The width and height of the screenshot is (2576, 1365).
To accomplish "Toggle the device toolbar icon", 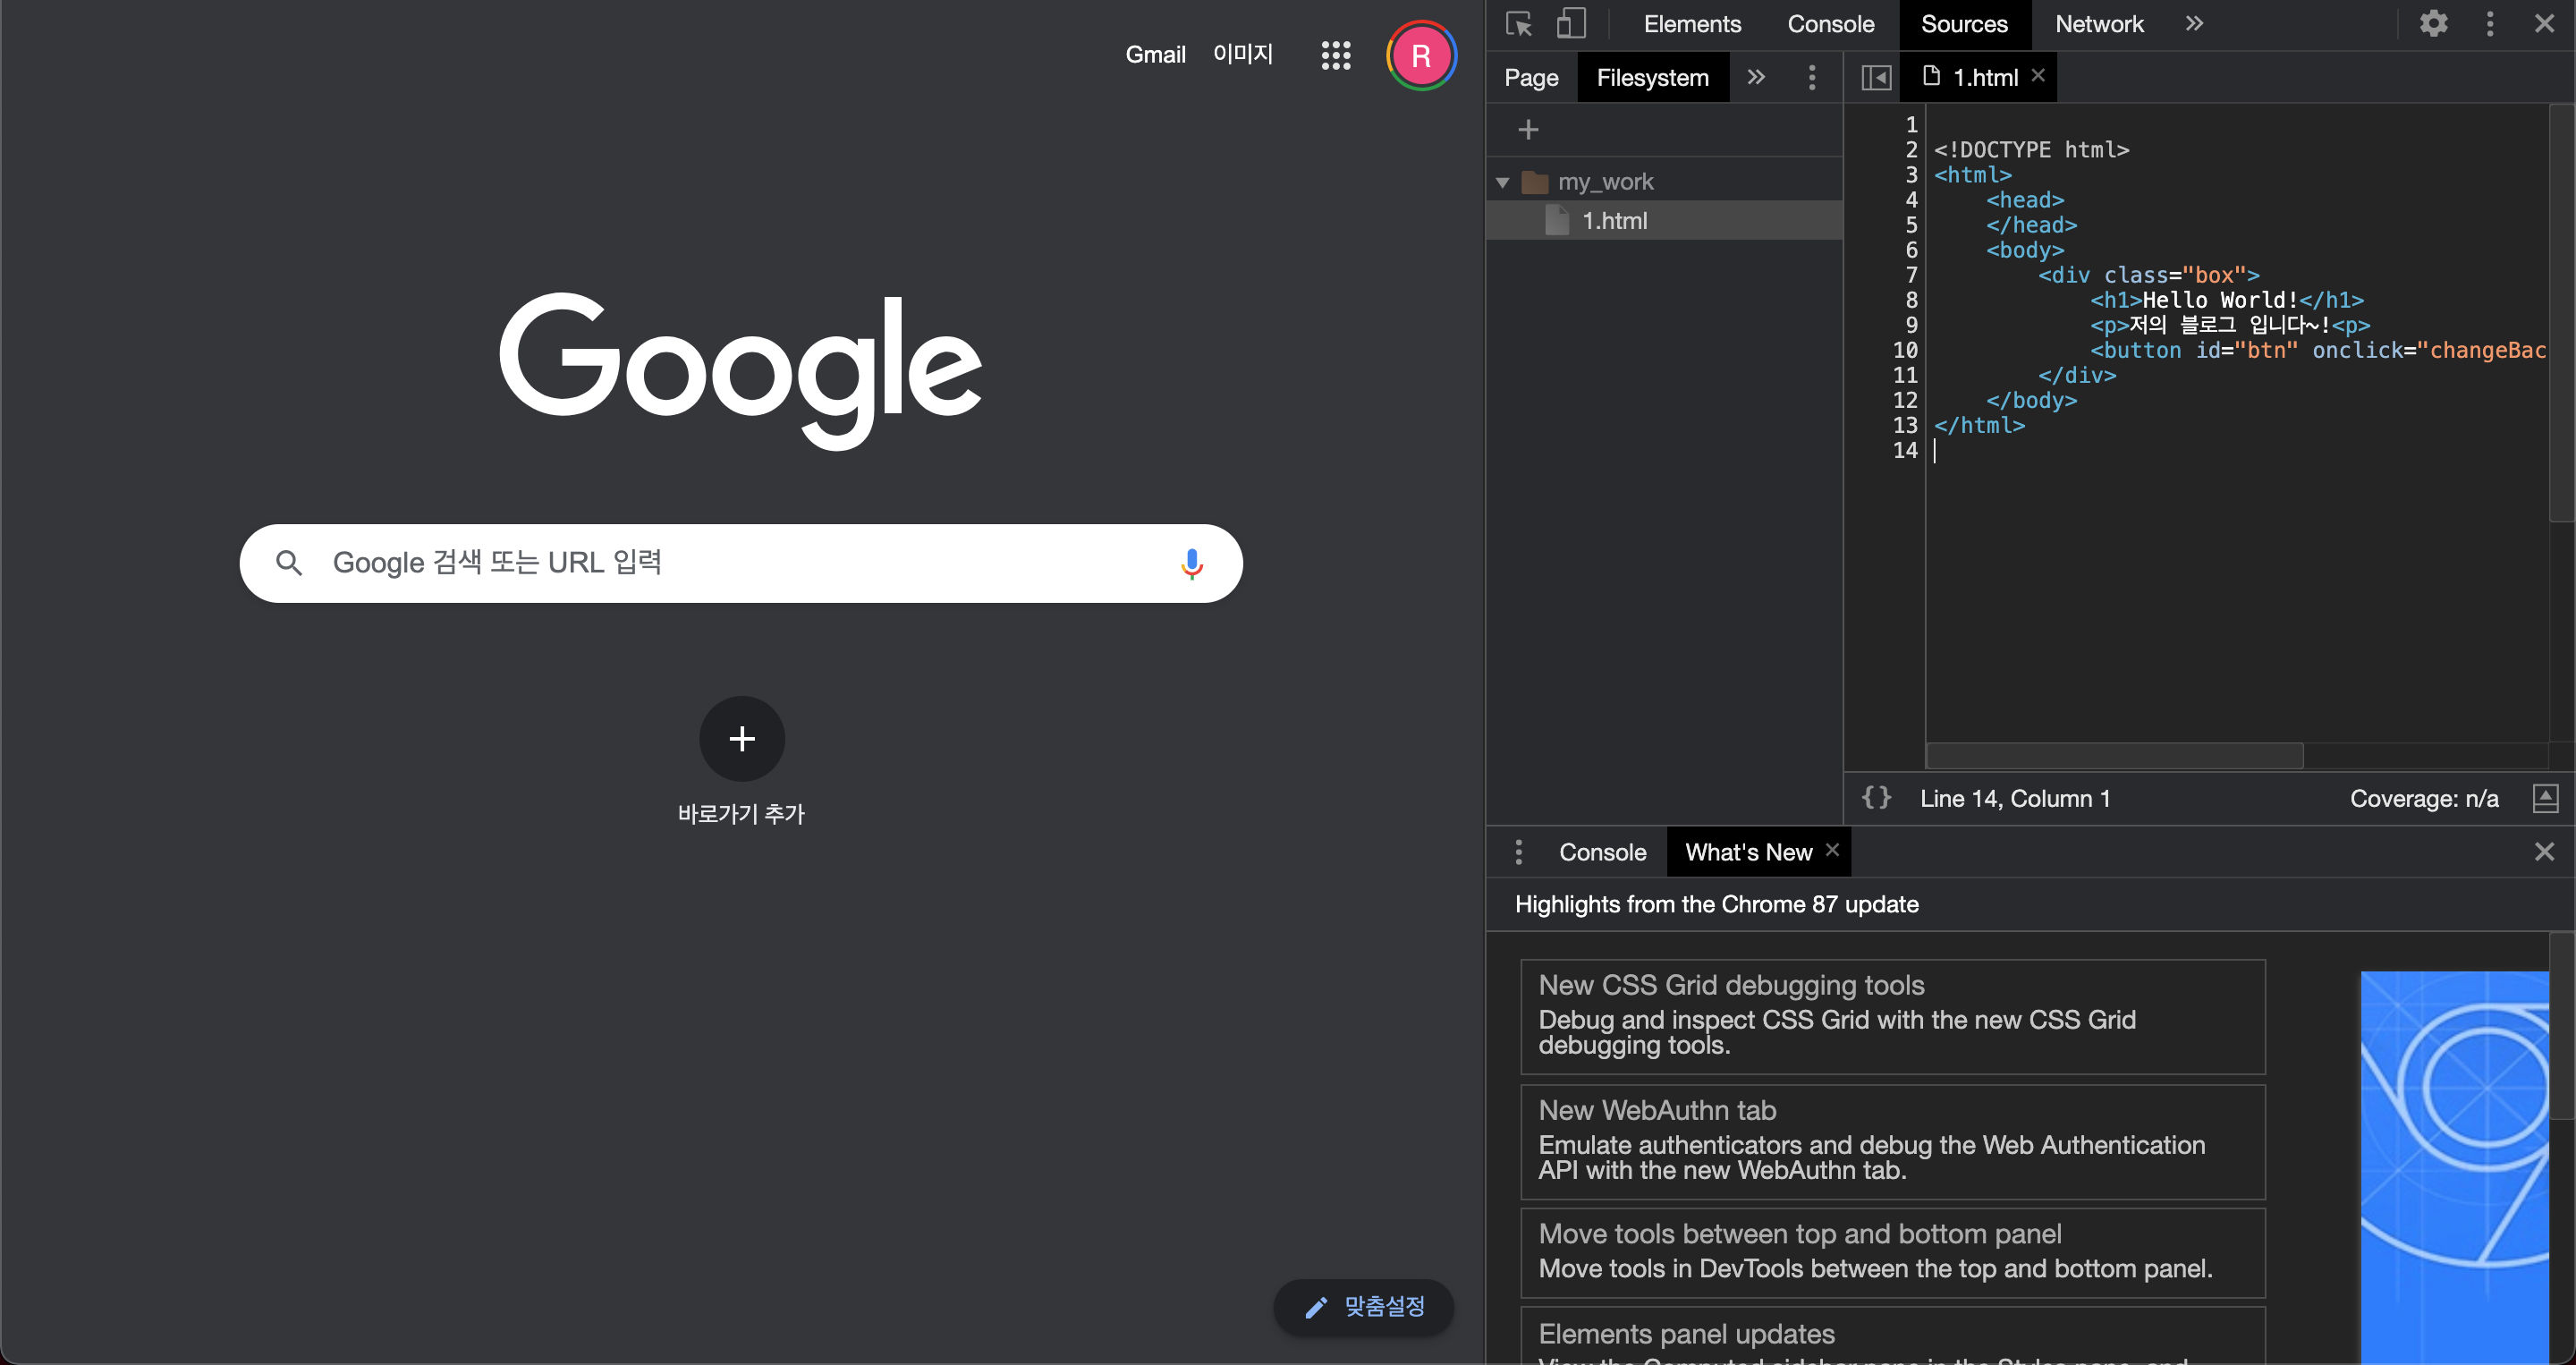I will click(x=1571, y=24).
